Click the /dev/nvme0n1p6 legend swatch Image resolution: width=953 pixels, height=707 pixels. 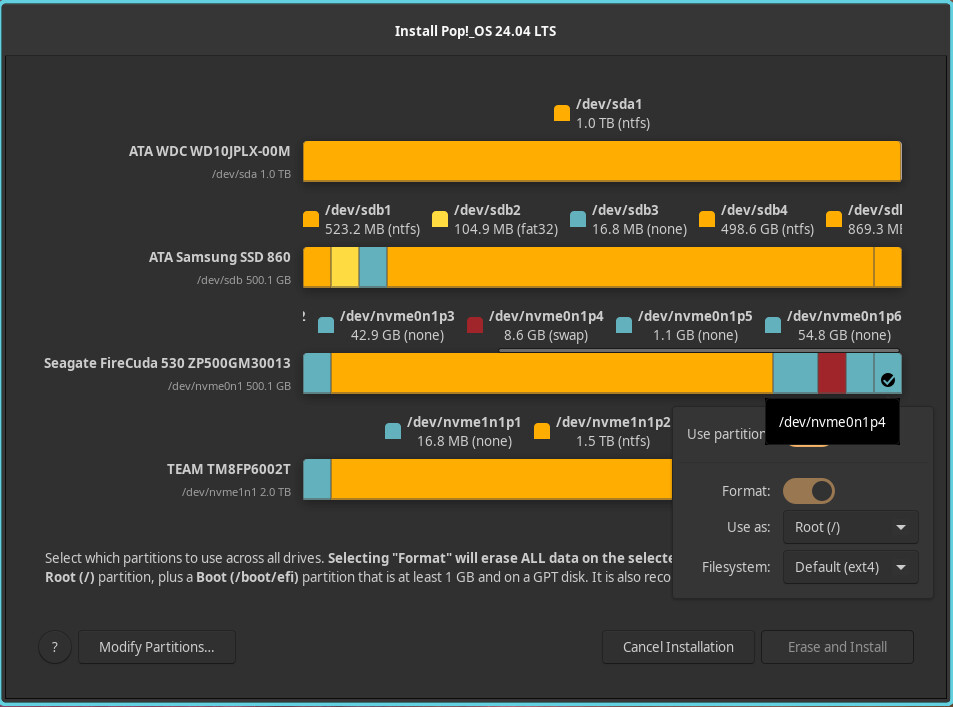coord(772,325)
